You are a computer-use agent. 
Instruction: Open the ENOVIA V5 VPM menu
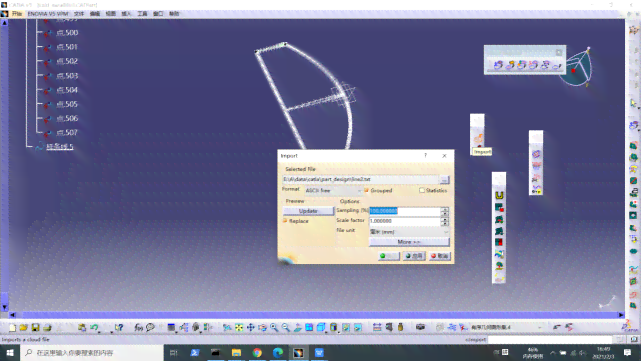(x=48, y=14)
